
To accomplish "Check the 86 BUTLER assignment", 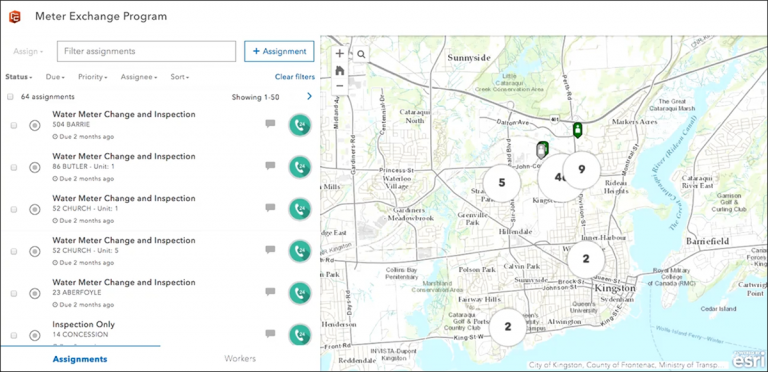I will tap(14, 167).
